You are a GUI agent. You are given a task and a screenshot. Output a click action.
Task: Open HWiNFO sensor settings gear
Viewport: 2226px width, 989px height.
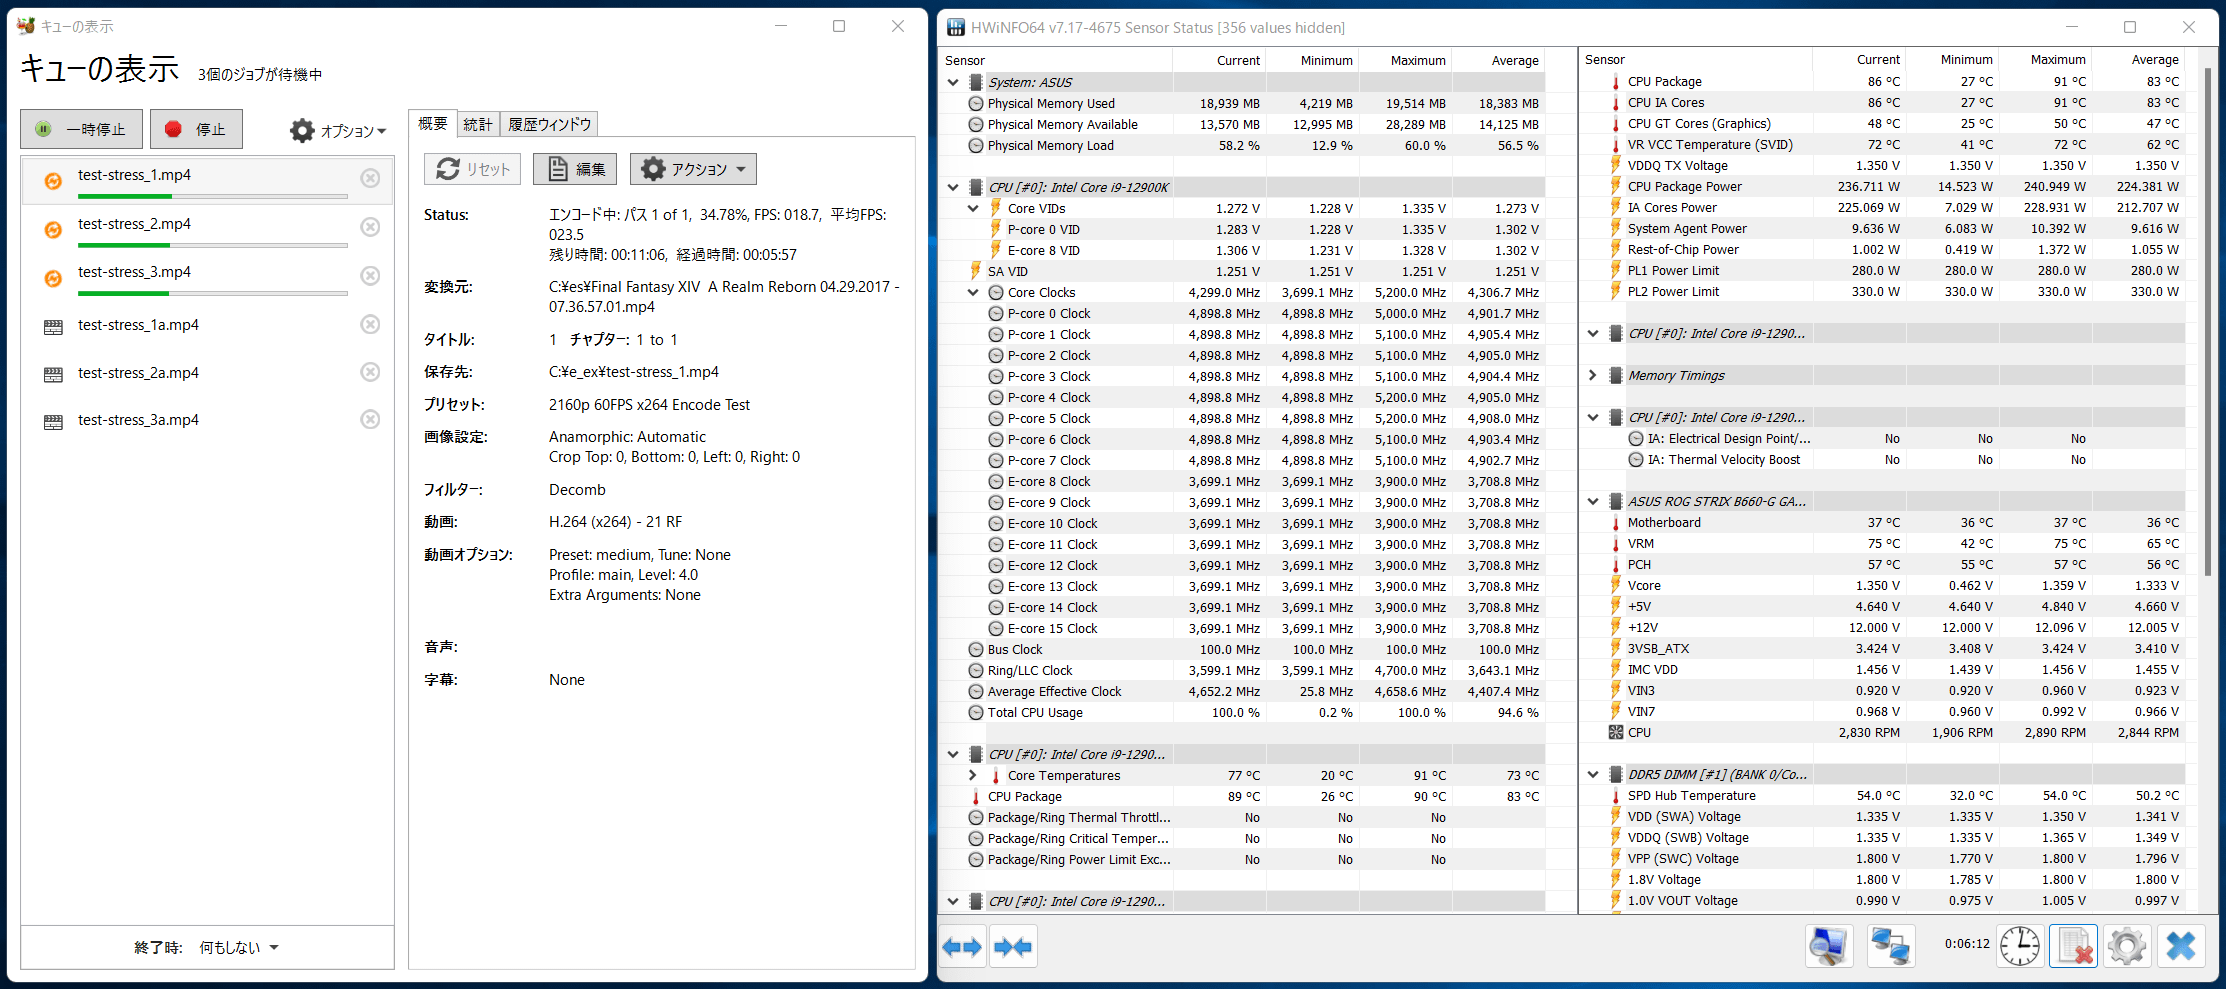coord(2127,945)
